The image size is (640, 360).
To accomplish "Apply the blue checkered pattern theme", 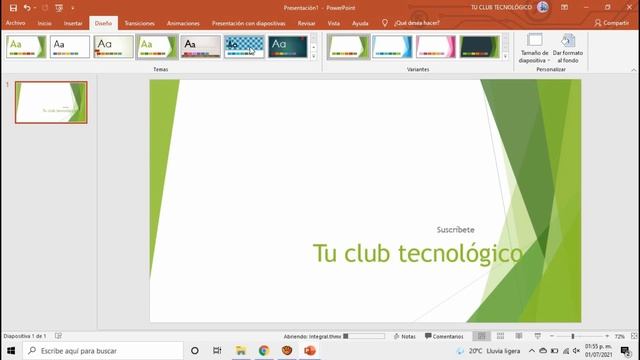I will tap(244, 47).
